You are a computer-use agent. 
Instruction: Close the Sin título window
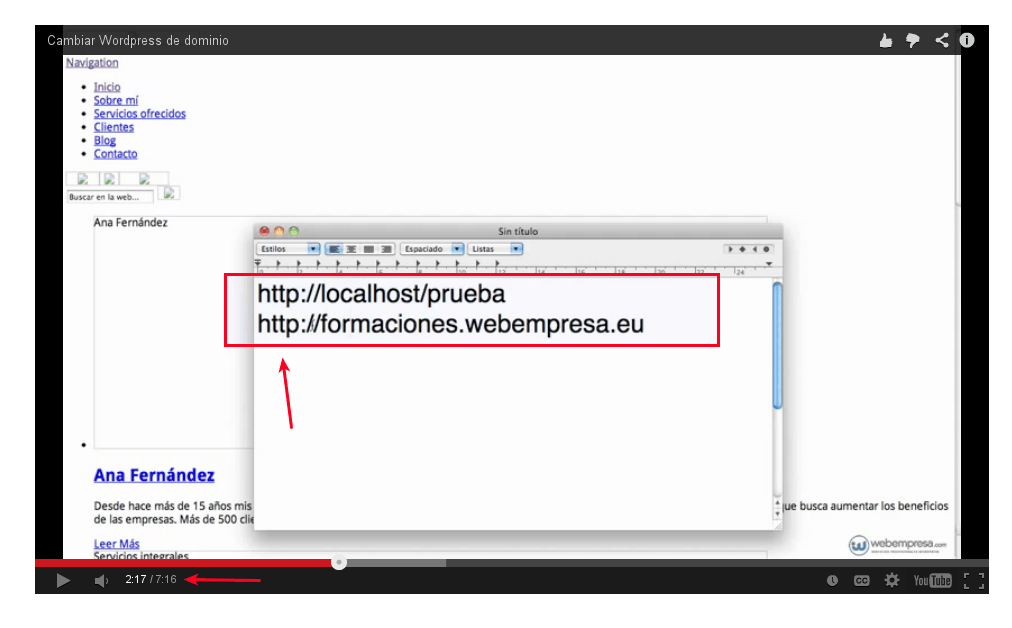(x=265, y=231)
